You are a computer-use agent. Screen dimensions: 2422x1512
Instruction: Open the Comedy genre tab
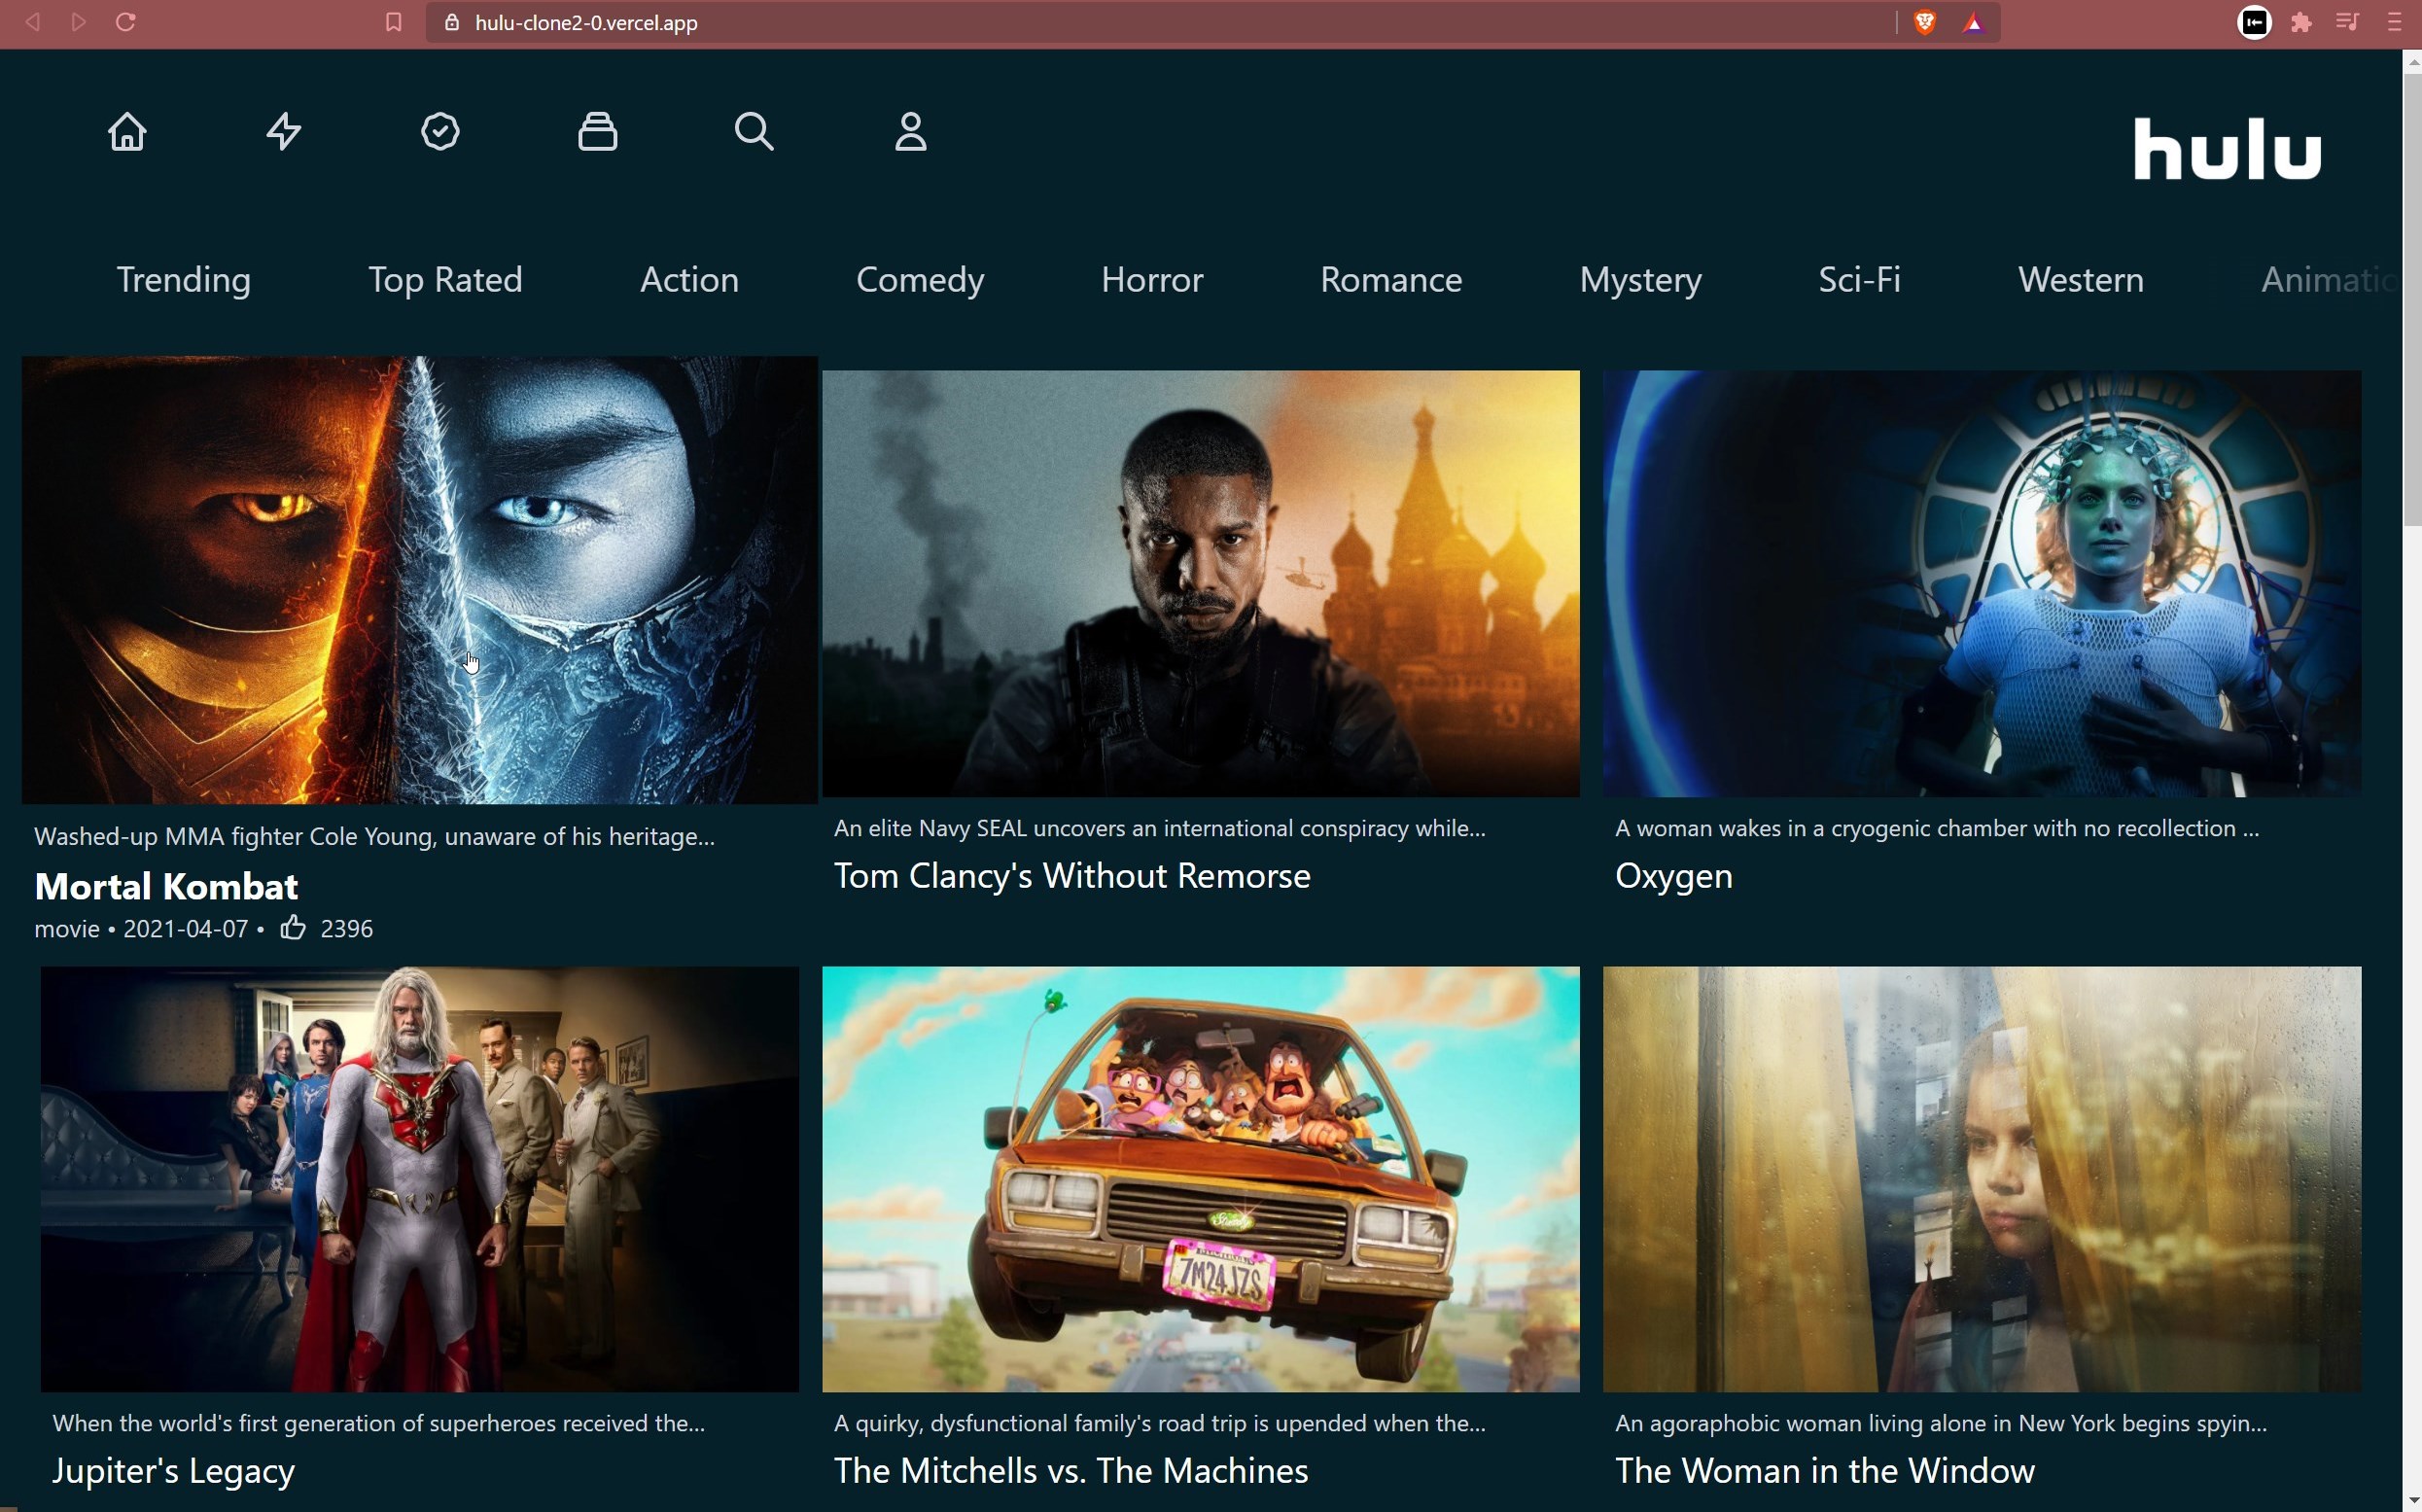point(920,280)
